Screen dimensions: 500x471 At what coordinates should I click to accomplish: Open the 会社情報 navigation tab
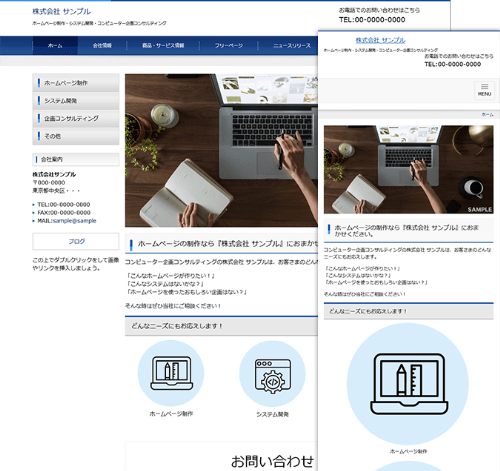click(102, 45)
